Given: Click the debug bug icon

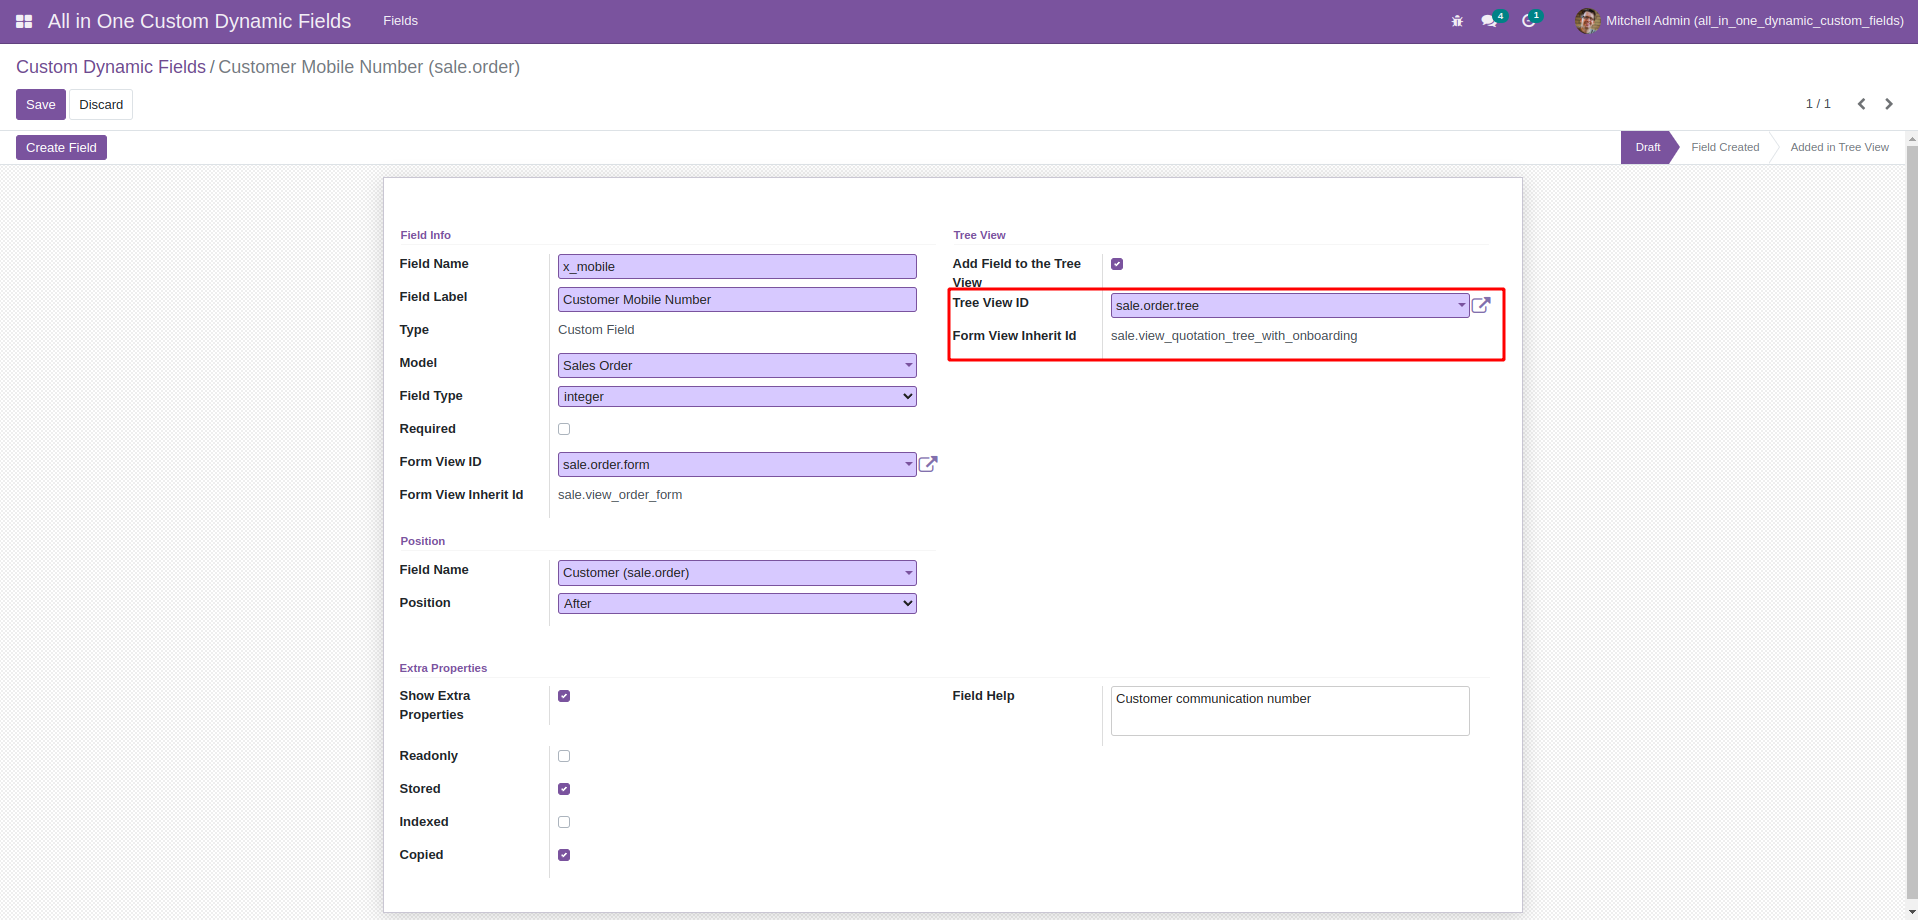Looking at the screenshot, I should tap(1457, 21).
